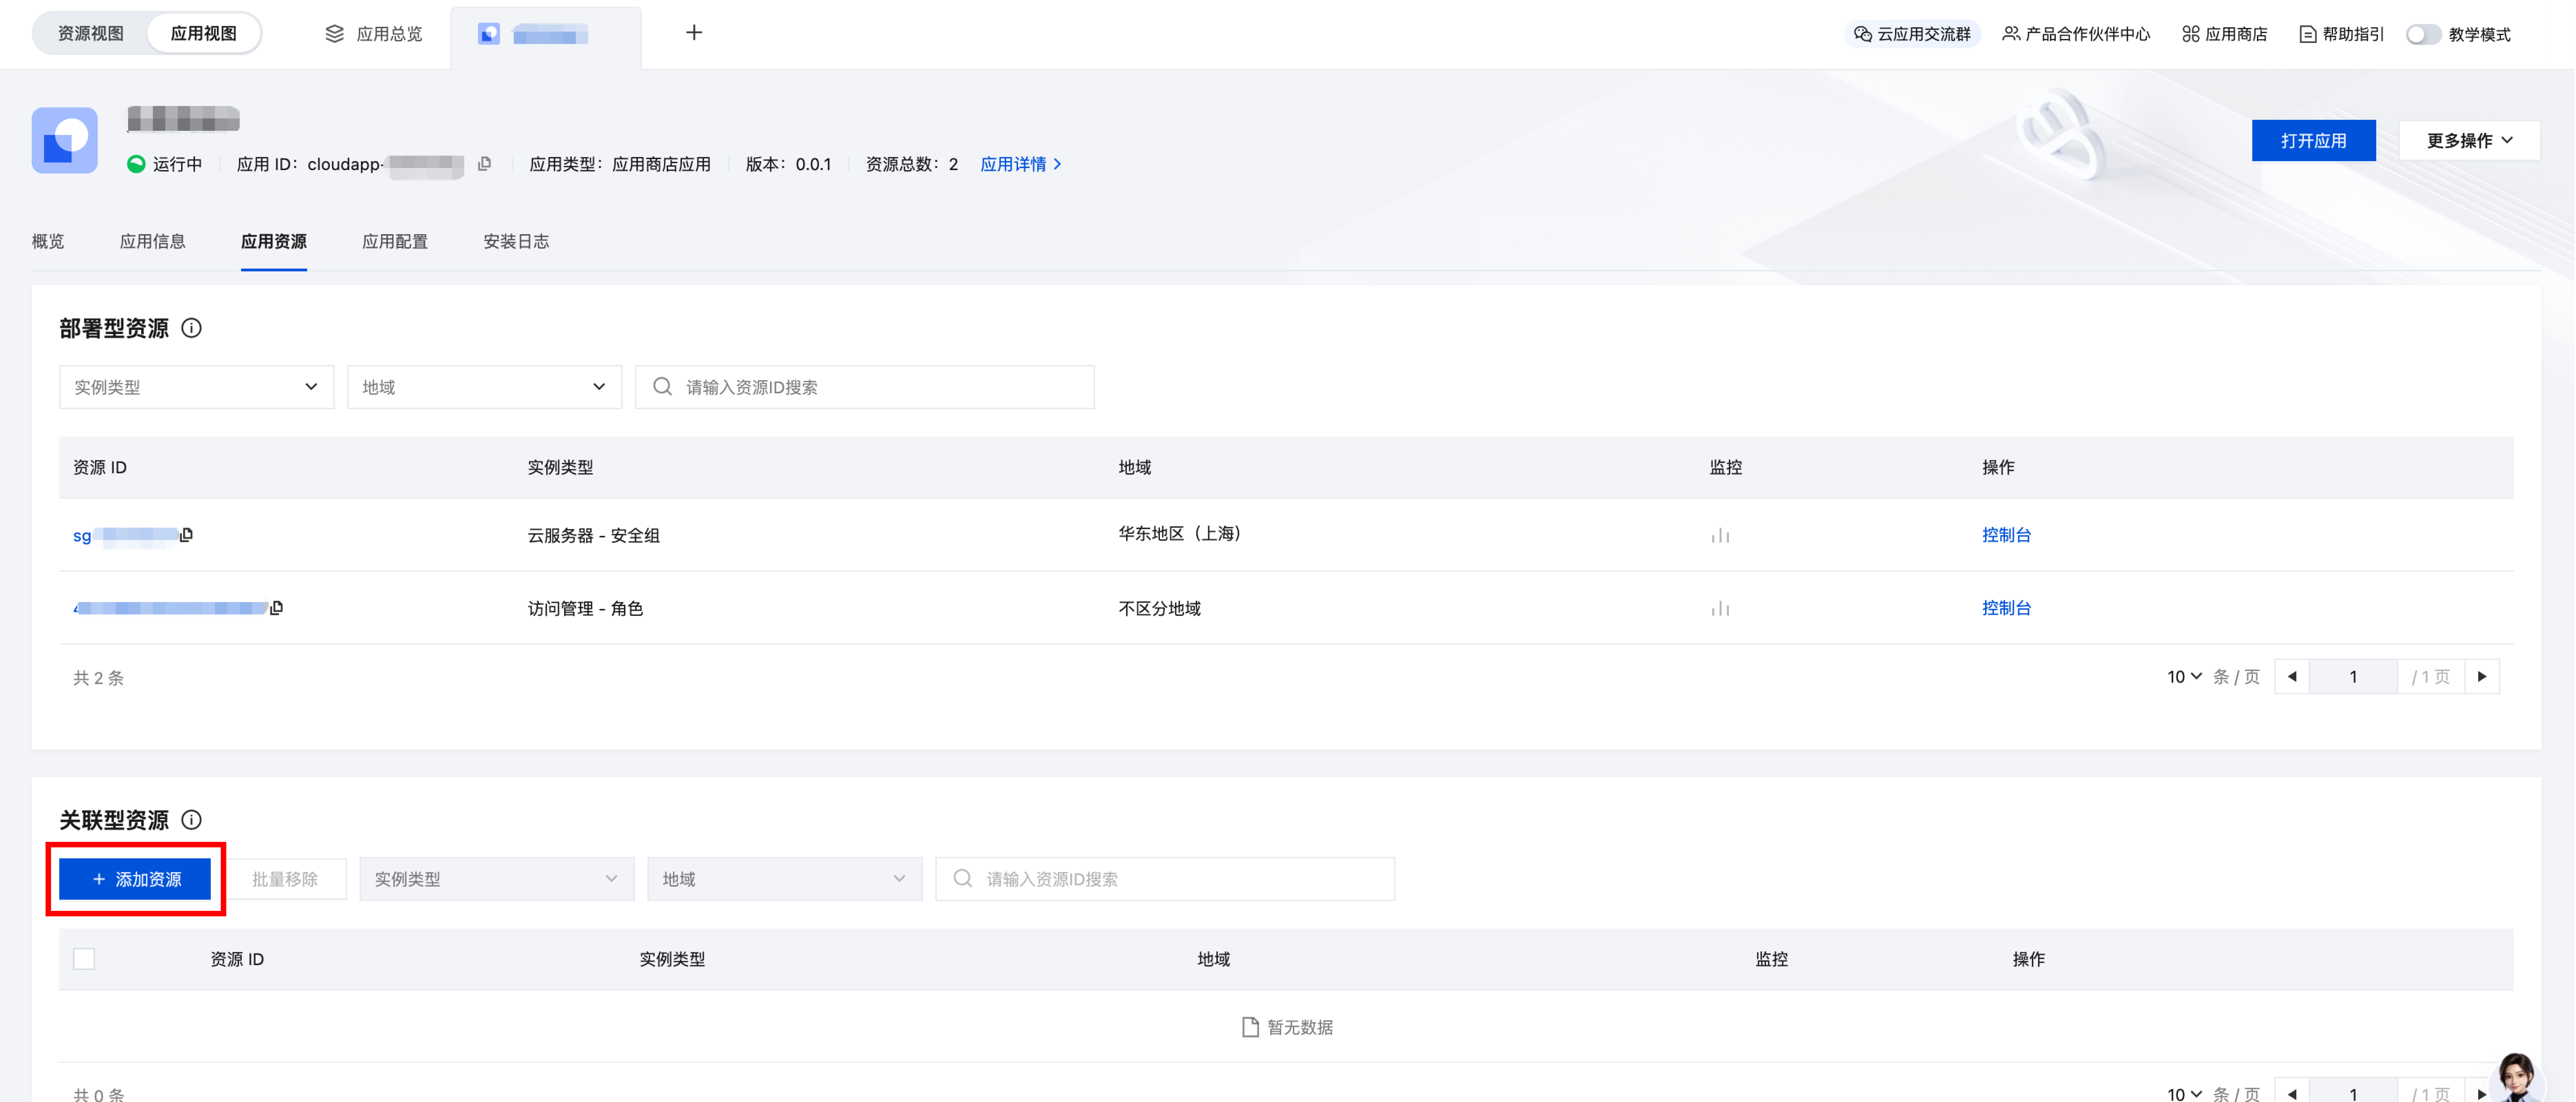Open 产品合作伙伴中心
The height and width of the screenshot is (1102, 2576).
2076,34
